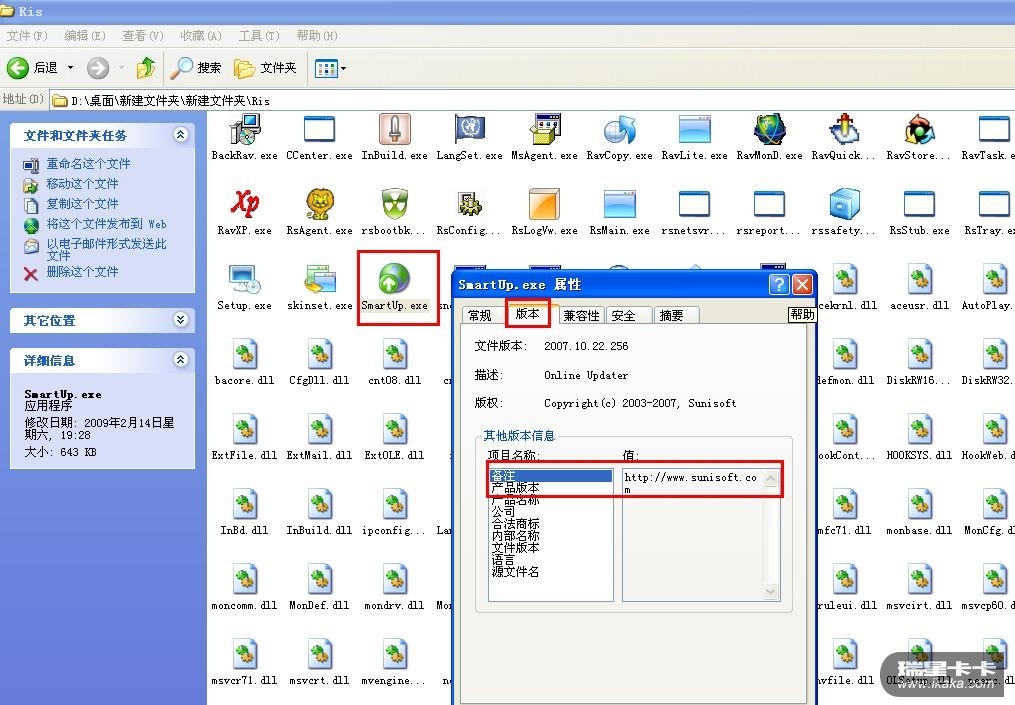1015x705 pixels.
Task: Click the dialog title bar help button
Action: click(x=779, y=284)
